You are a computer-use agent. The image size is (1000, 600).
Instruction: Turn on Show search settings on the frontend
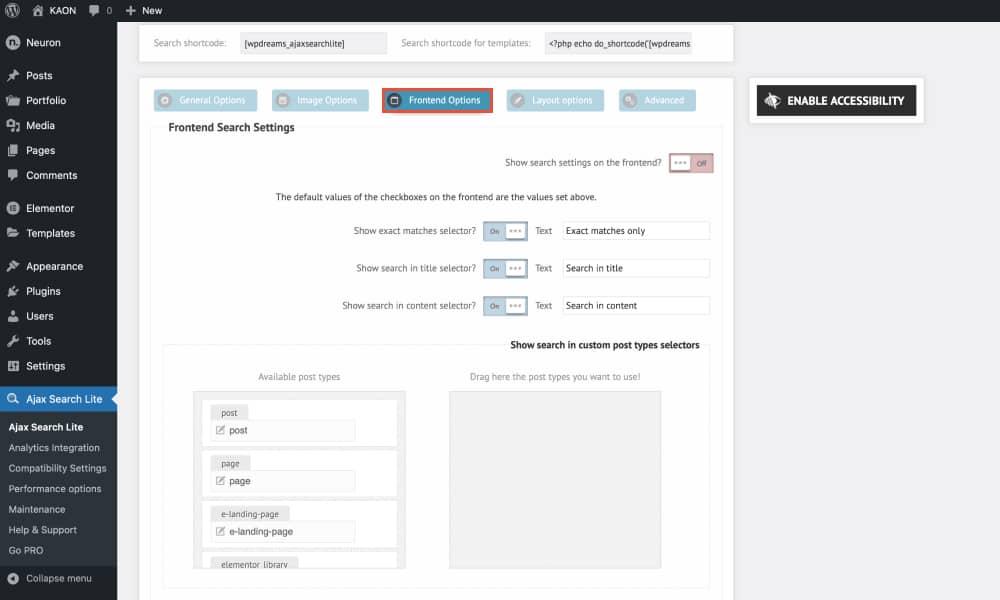[x=691, y=162]
